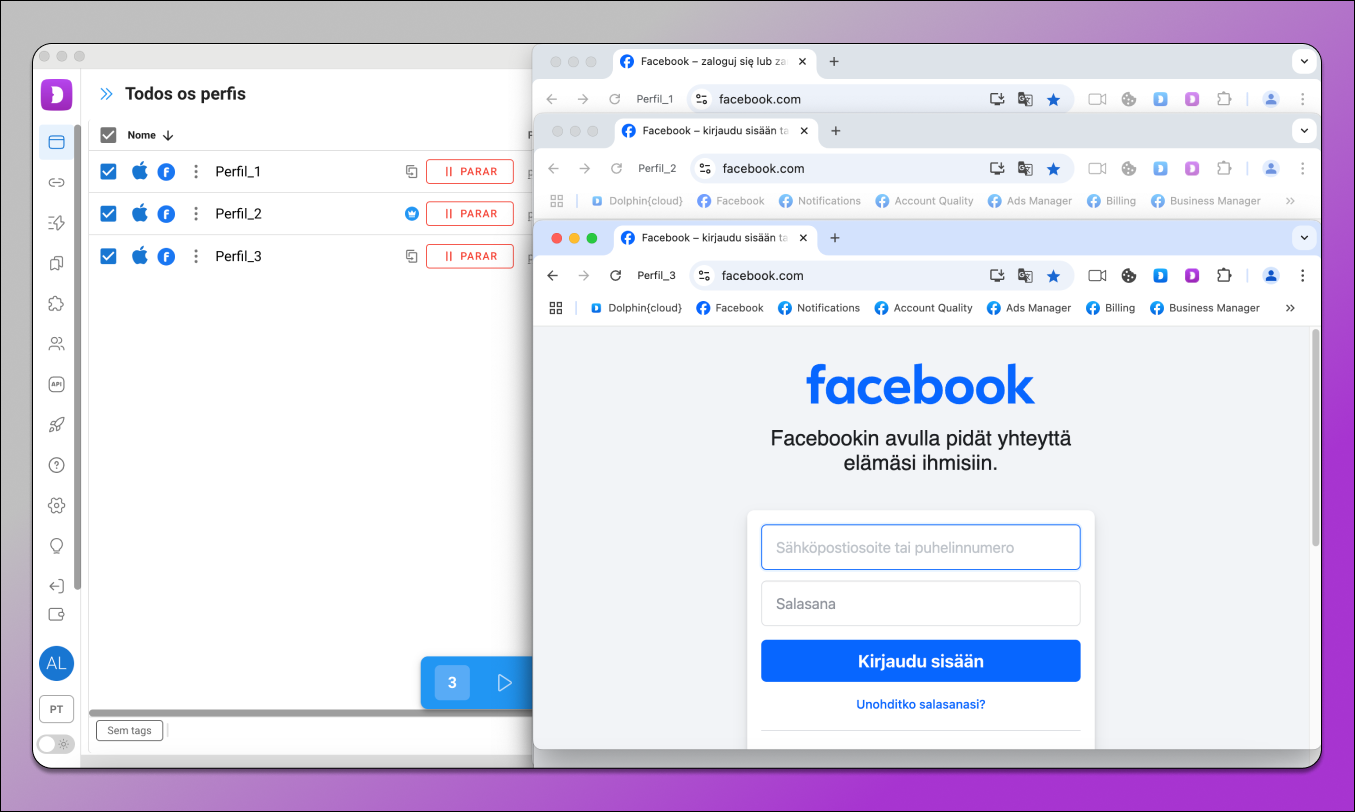Open apps grid in Perfil_3 bookmarks bar
Screen dimensions: 1355x812
coord(556,308)
